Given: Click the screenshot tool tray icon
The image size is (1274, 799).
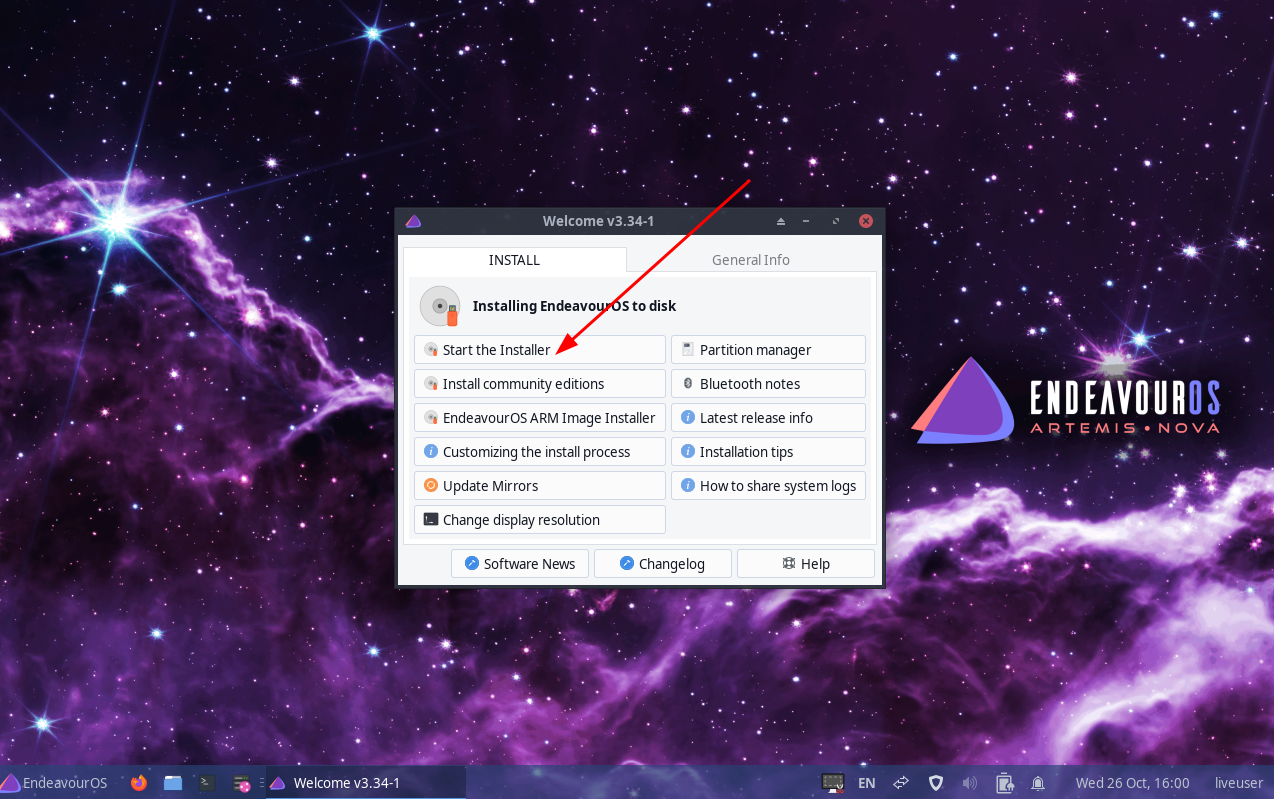Looking at the screenshot, I should [x=832, y=783].
